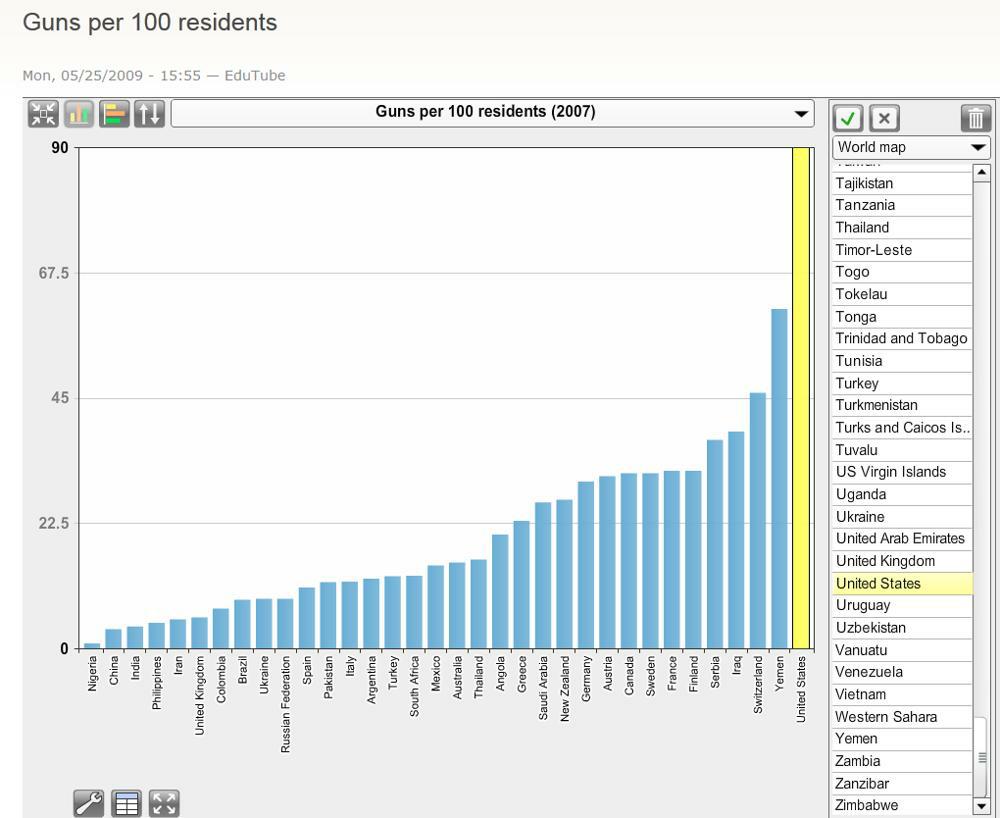
Task: Click the scroll down arrow of country list
Action: pyautogui.click(x=980, y=806)
